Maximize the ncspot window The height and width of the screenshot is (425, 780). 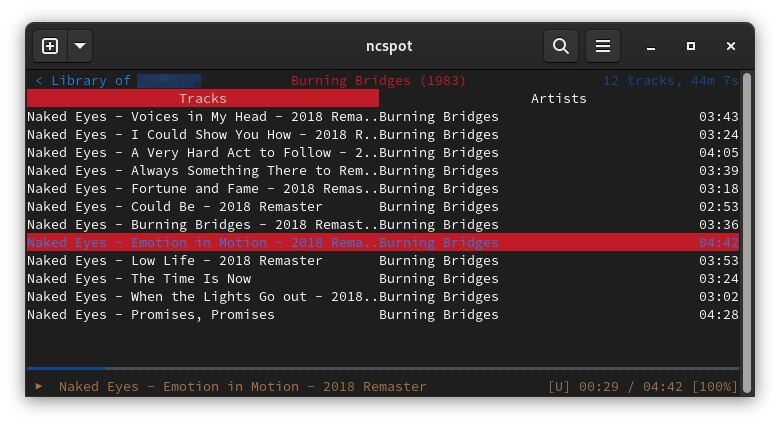(690, 46)
